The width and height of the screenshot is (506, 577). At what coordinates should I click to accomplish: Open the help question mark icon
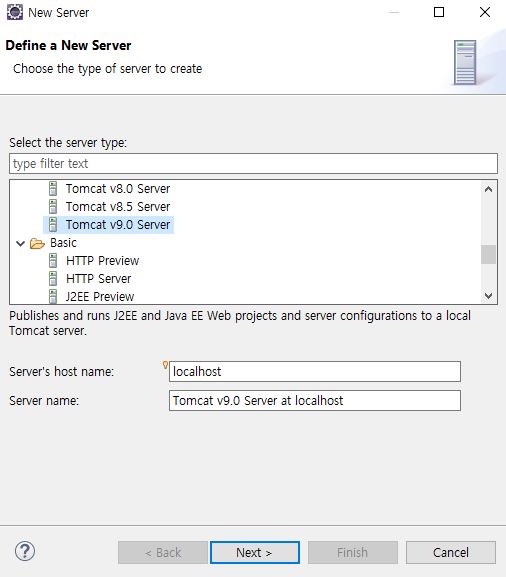pos(25,551)
